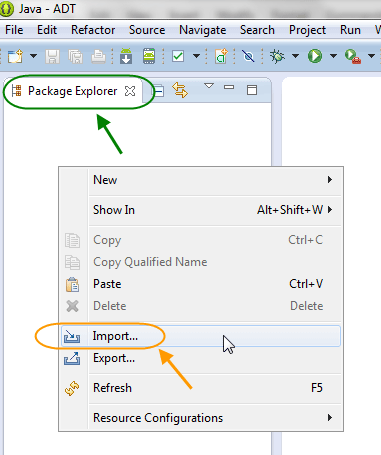Viewport: 381px width, 455px height.
Task: Expand the Run button dropdown arrow
Action: click(x=333, y=56)
